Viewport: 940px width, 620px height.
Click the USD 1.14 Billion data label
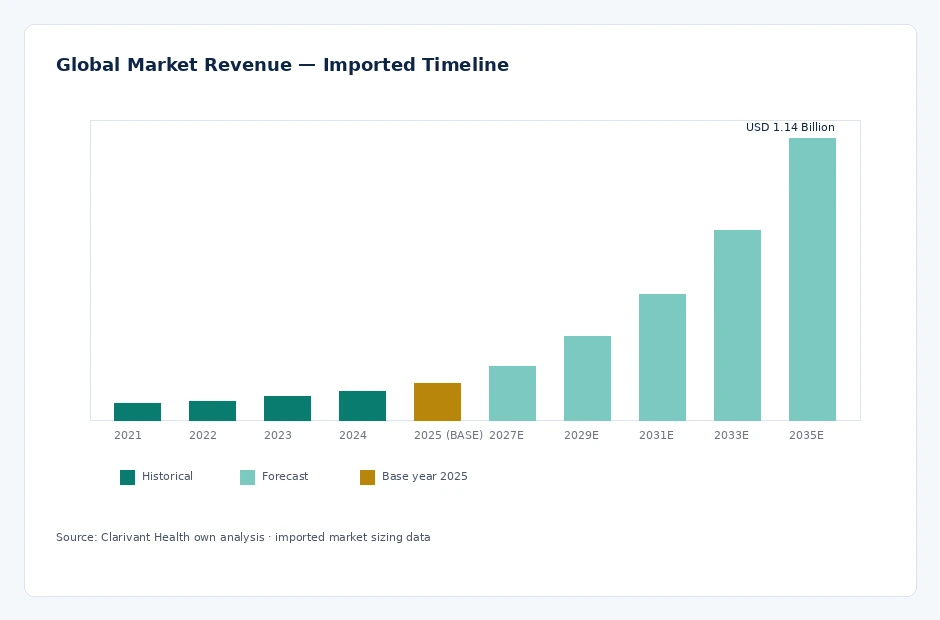pos(790,127)
